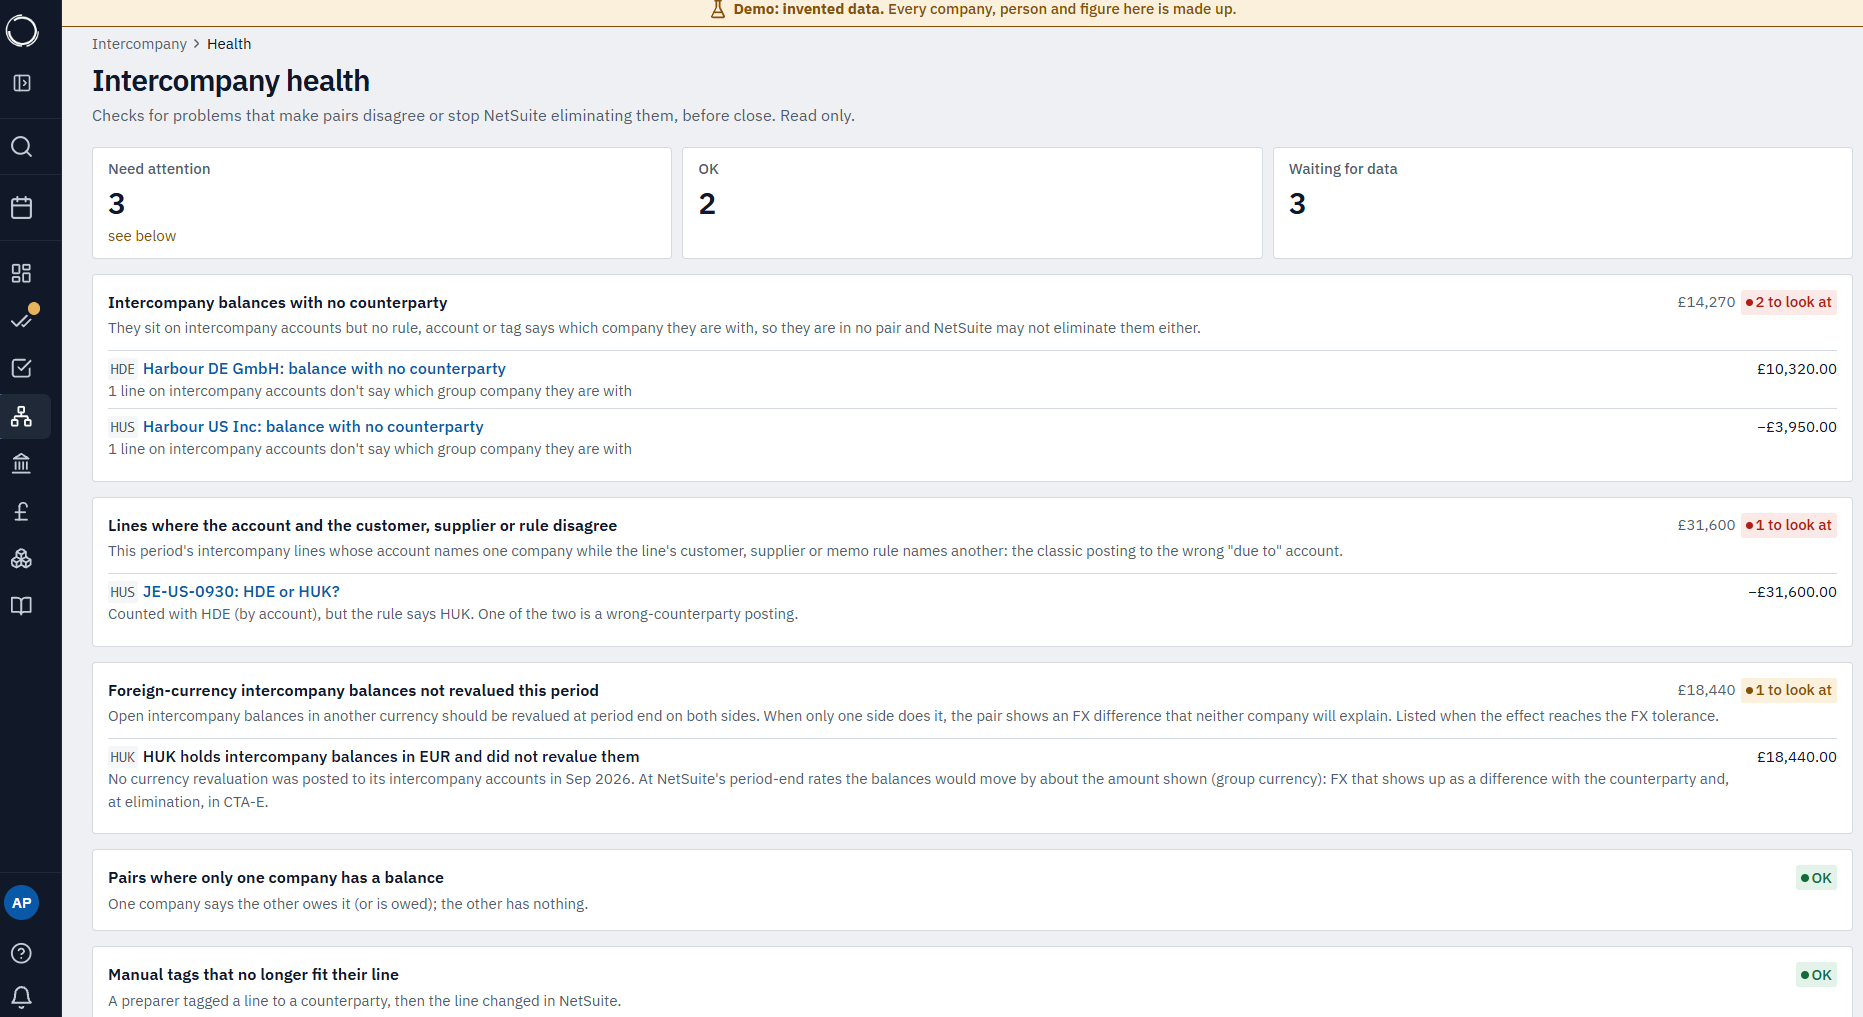Toggle the sidebar panel collapse icon
This screenshot has height=1017, width=1863.
click(x=22, y=83)
